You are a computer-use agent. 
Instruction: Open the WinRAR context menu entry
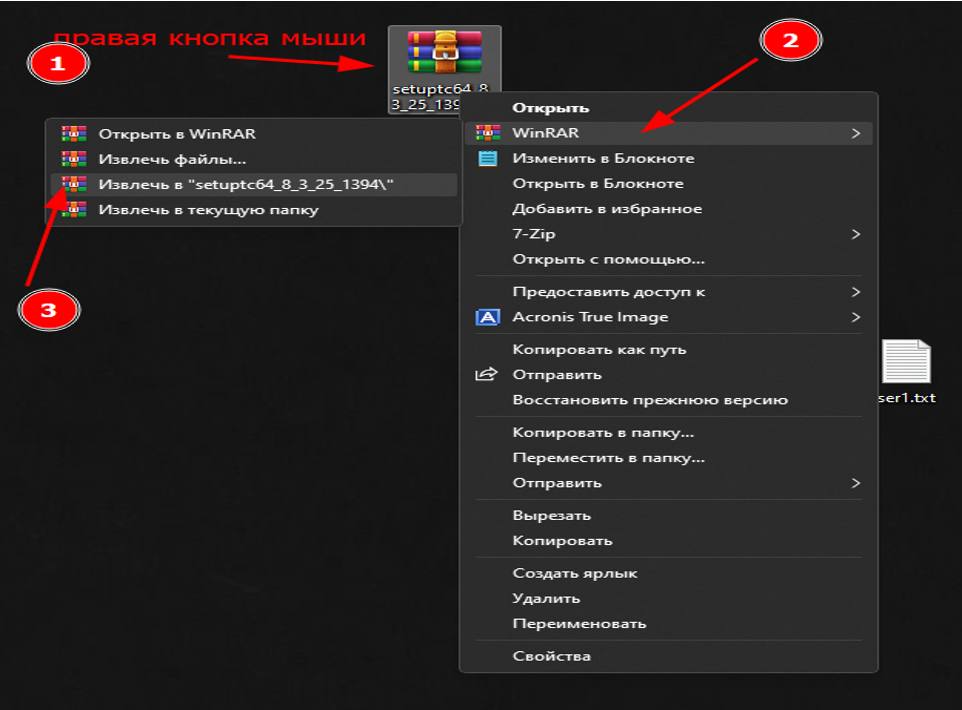coord(669,133)
